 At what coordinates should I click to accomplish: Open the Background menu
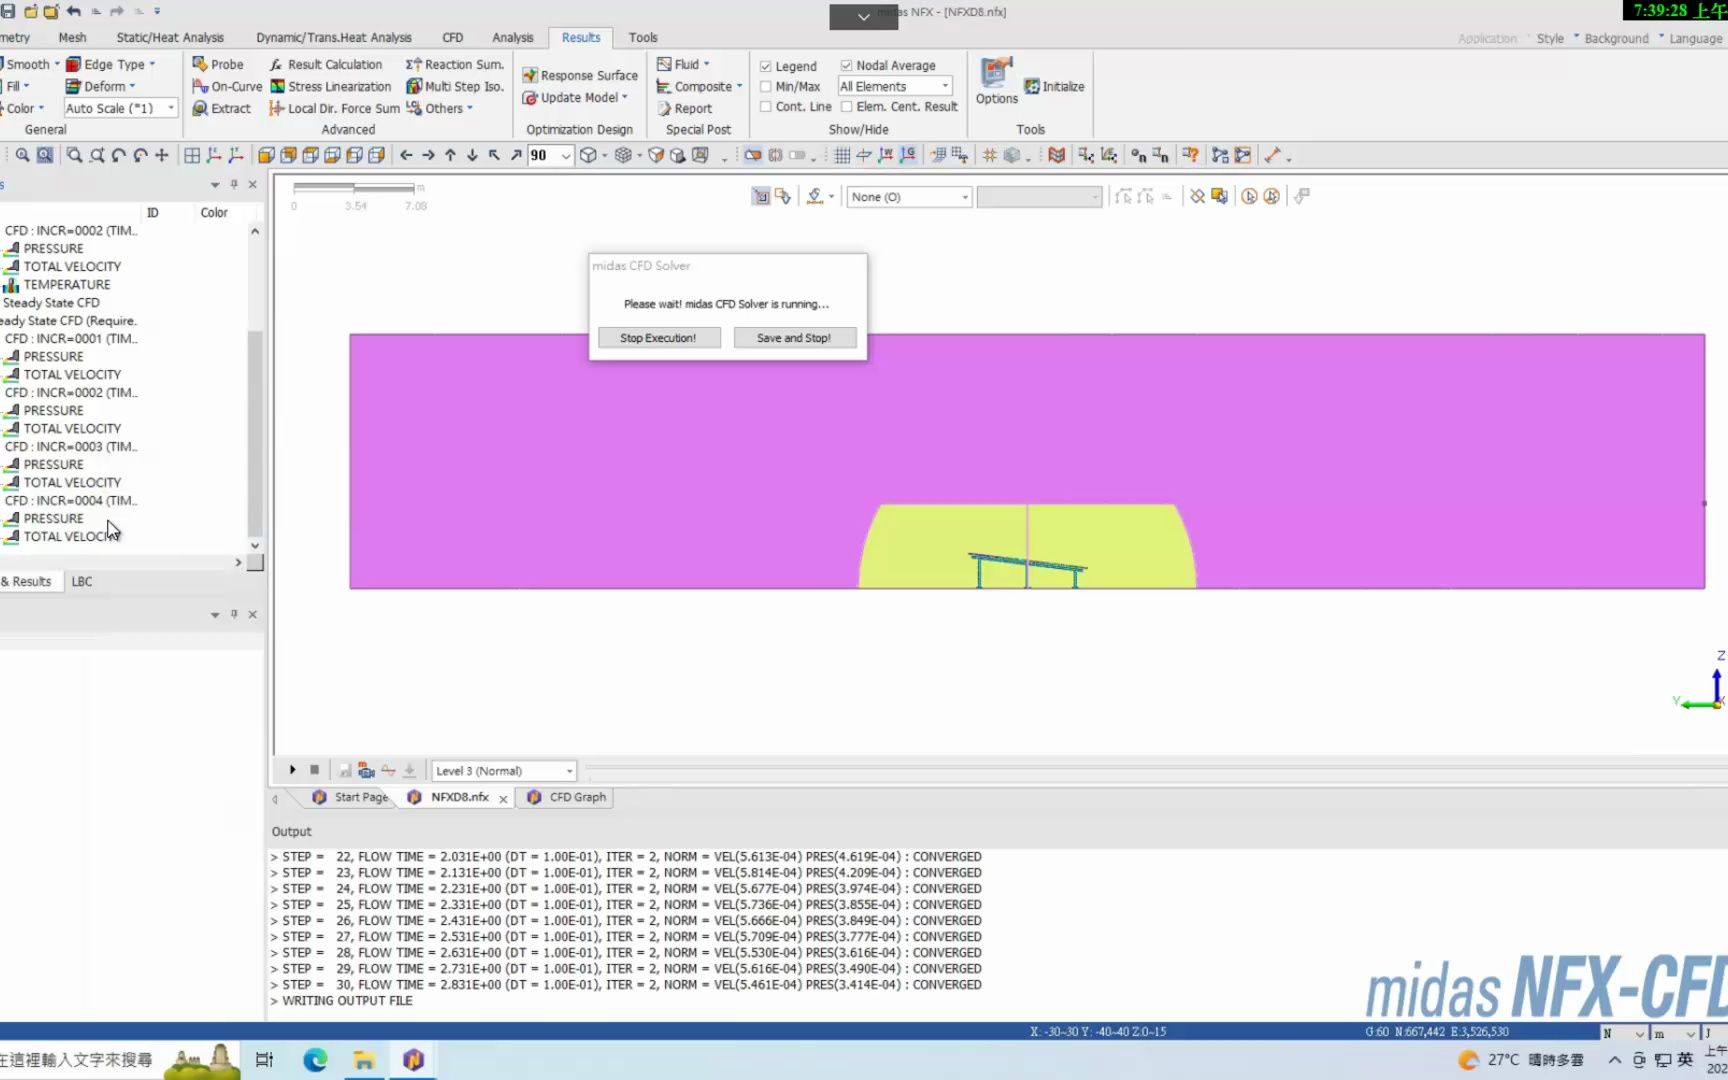1616,38
